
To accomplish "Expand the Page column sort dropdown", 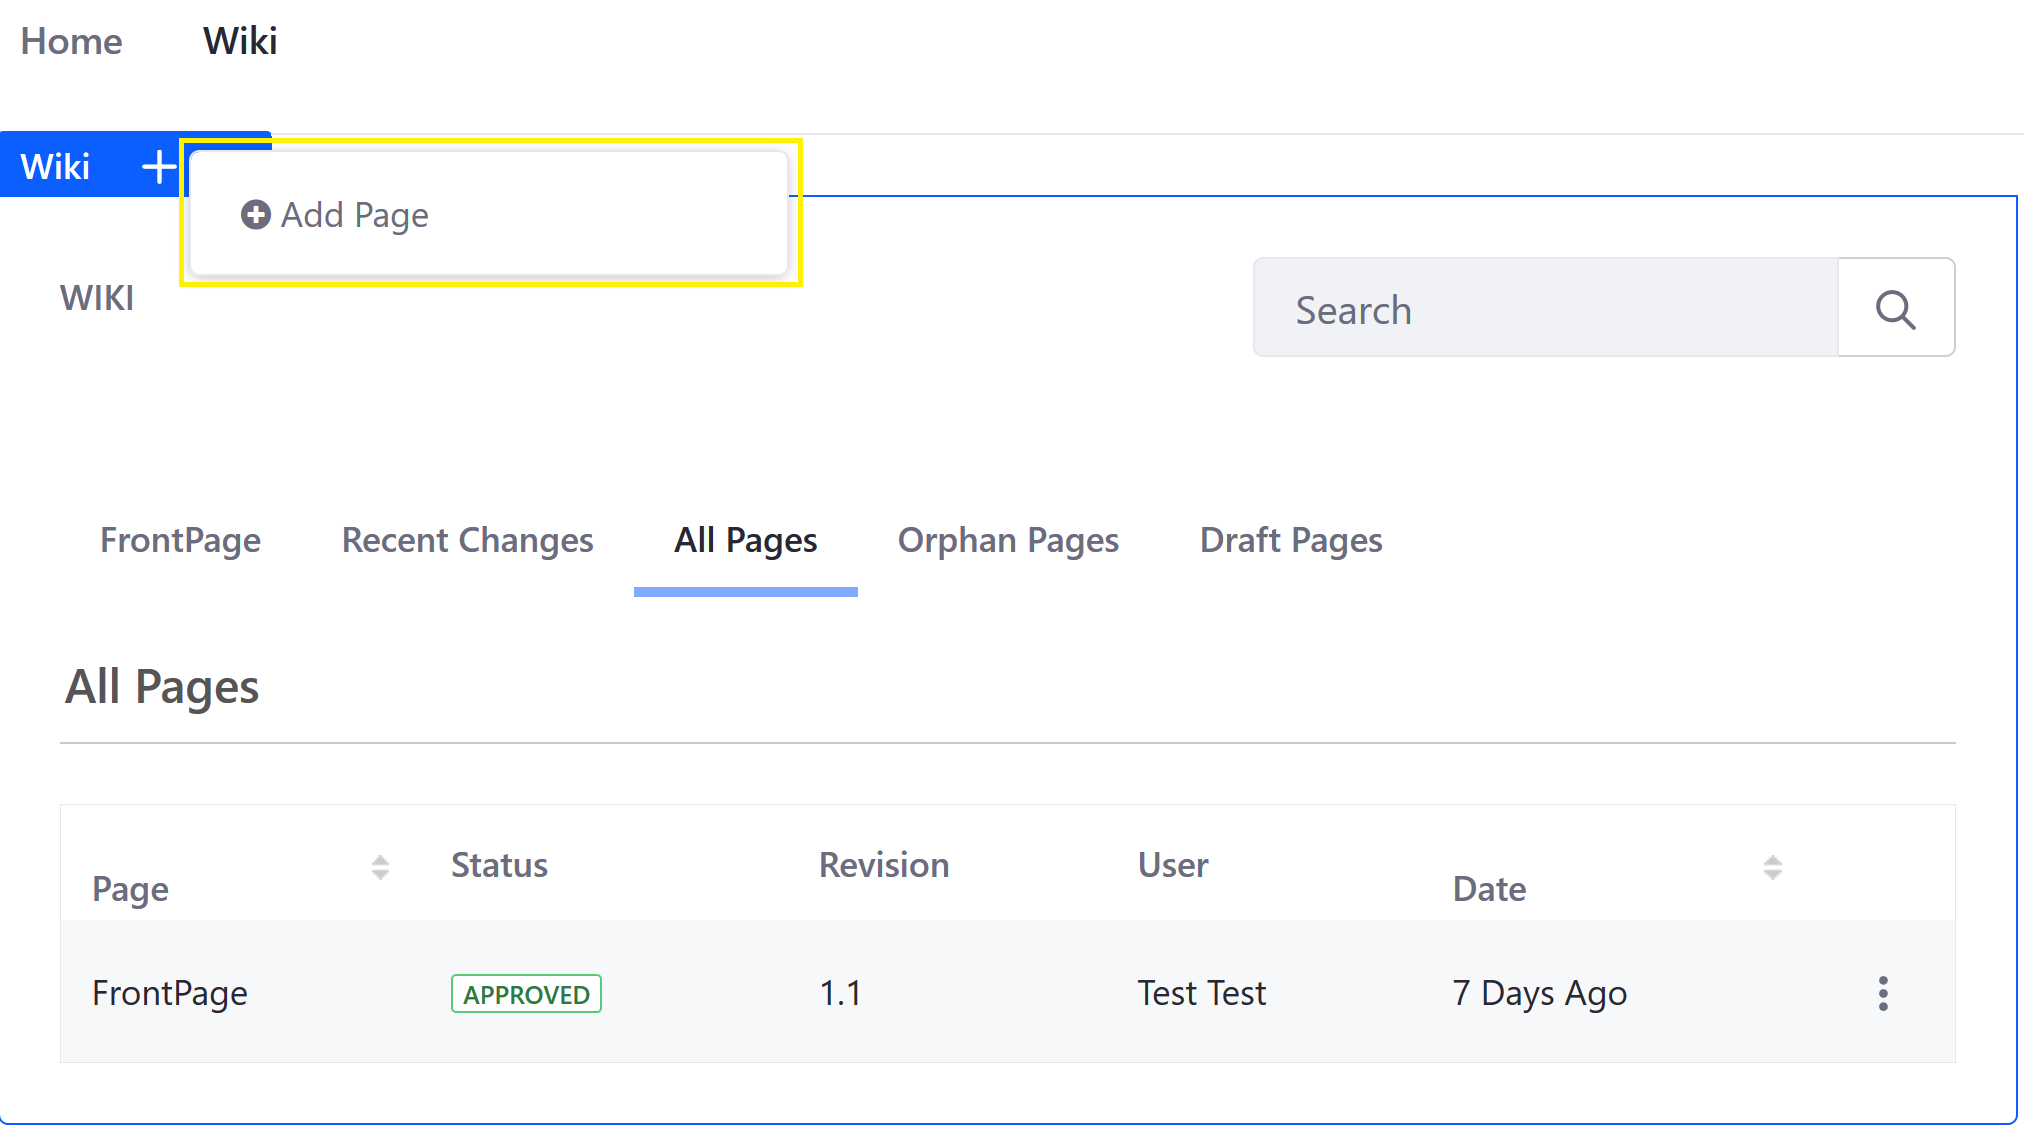I will pos(380,867).
